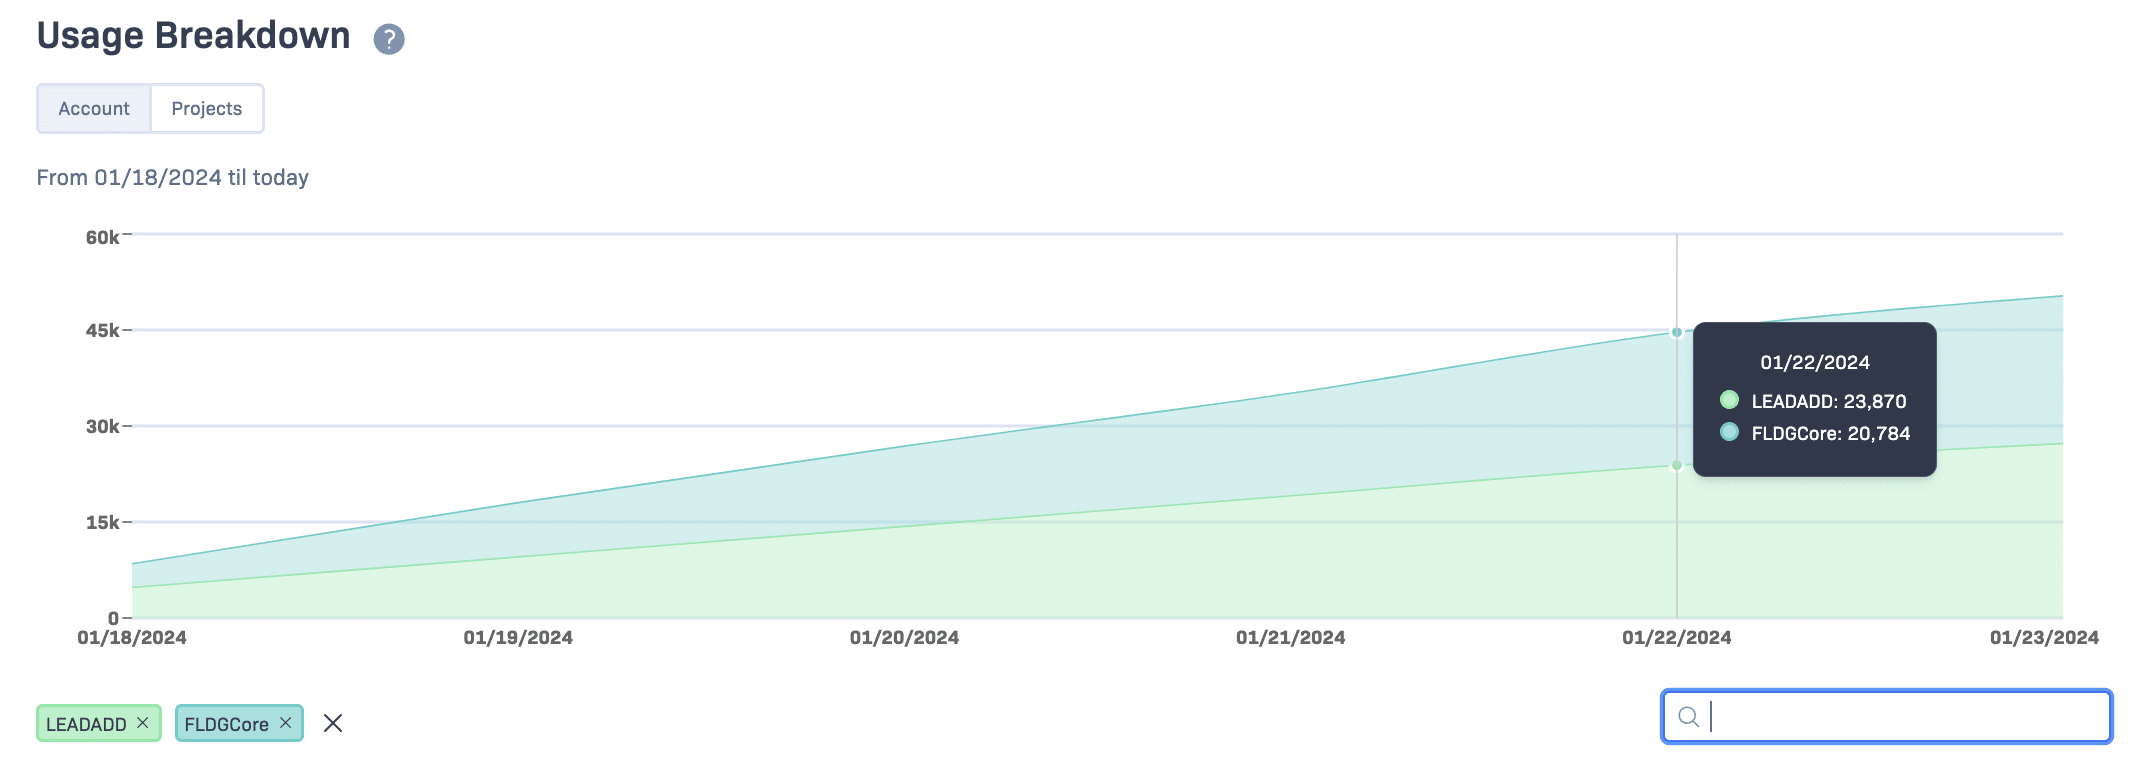Click the 01/20/2024 x-axis date label
Image resolution: width=2136 pixels, height=774 pixels.
pyautogui.click(x=904, y=638)
